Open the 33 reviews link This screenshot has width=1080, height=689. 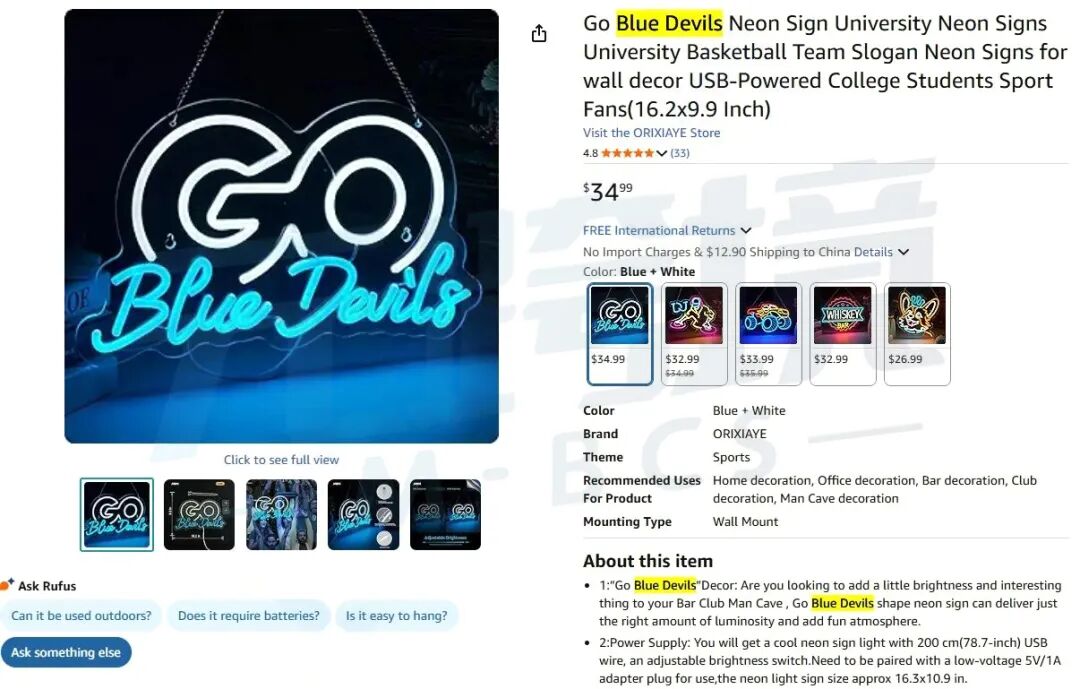coord(680,153)
